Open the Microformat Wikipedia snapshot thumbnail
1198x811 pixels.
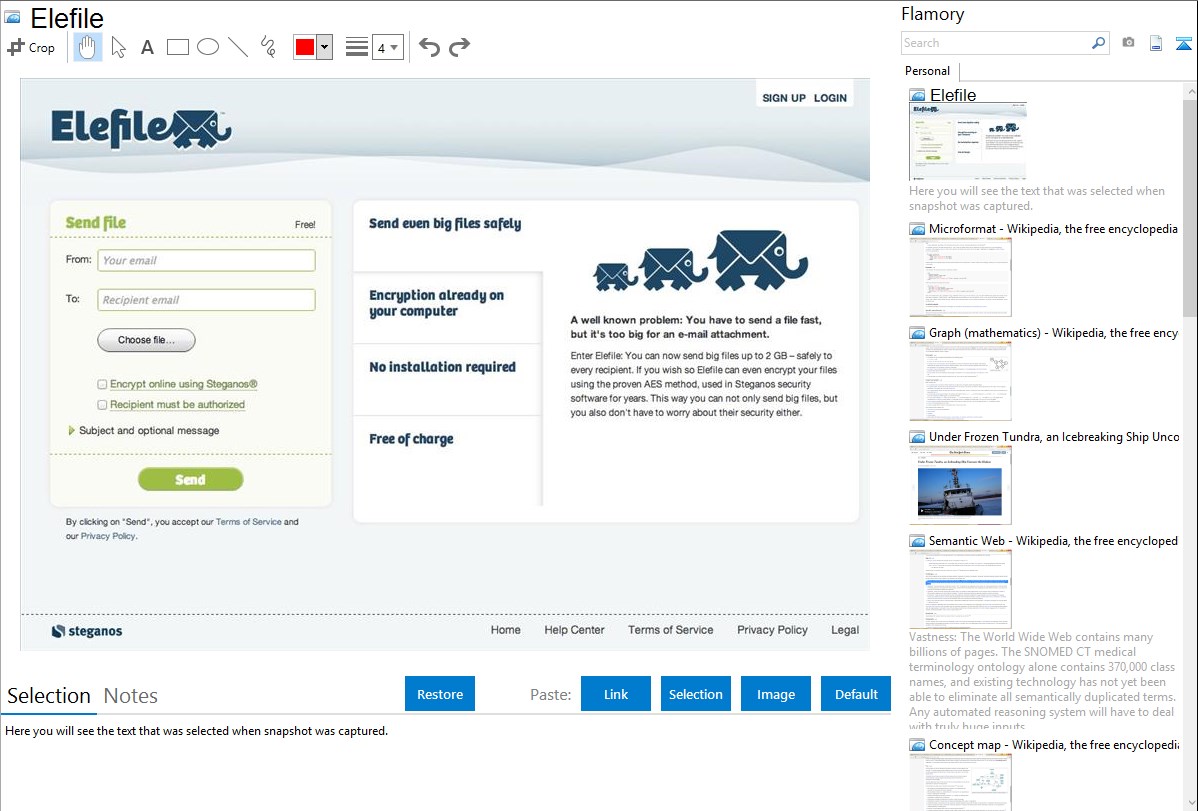coord(960,277)
